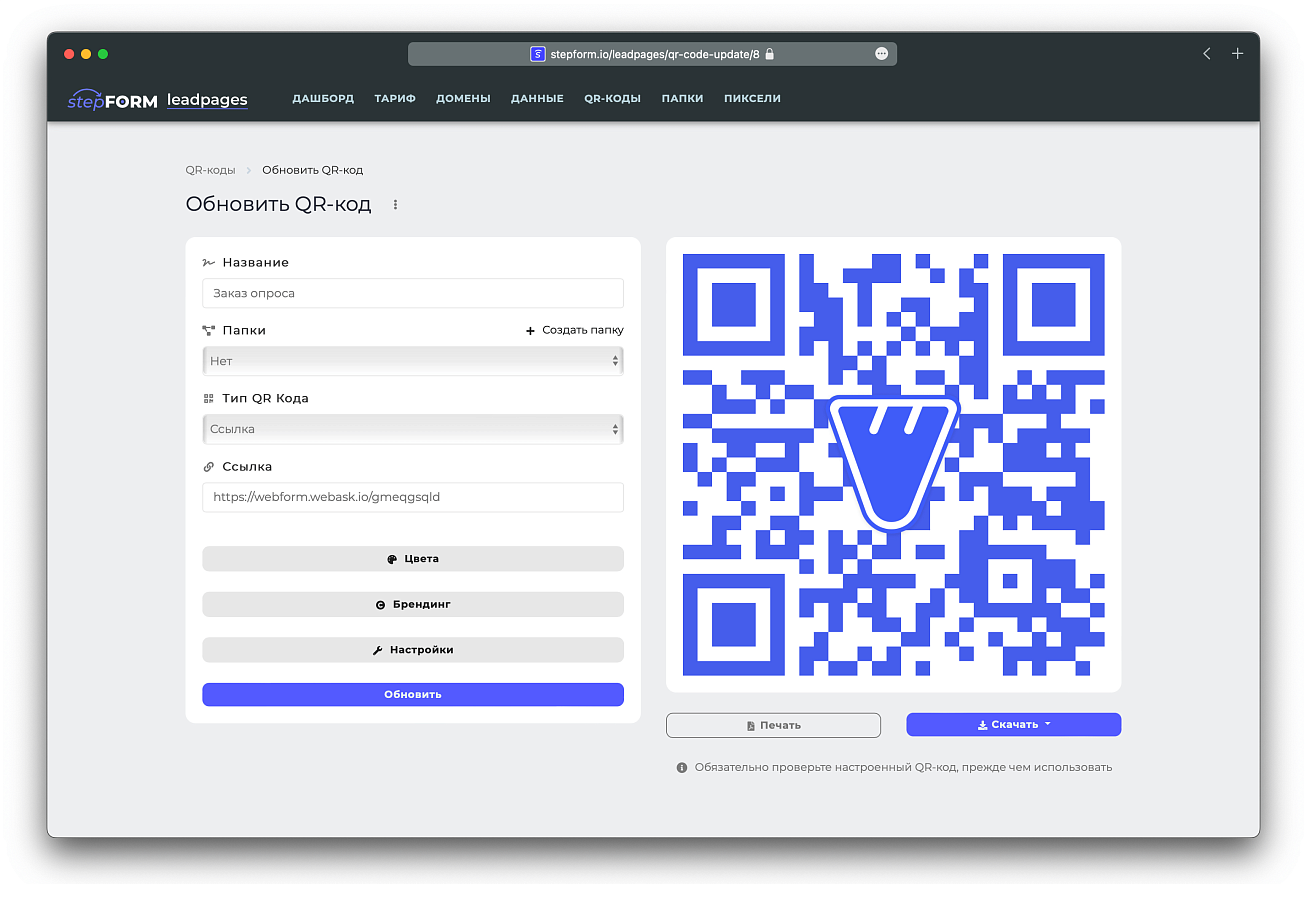This screenshot has width=1307, height=900.
Task: Click the Обновить button
Action: coord(413,694)
